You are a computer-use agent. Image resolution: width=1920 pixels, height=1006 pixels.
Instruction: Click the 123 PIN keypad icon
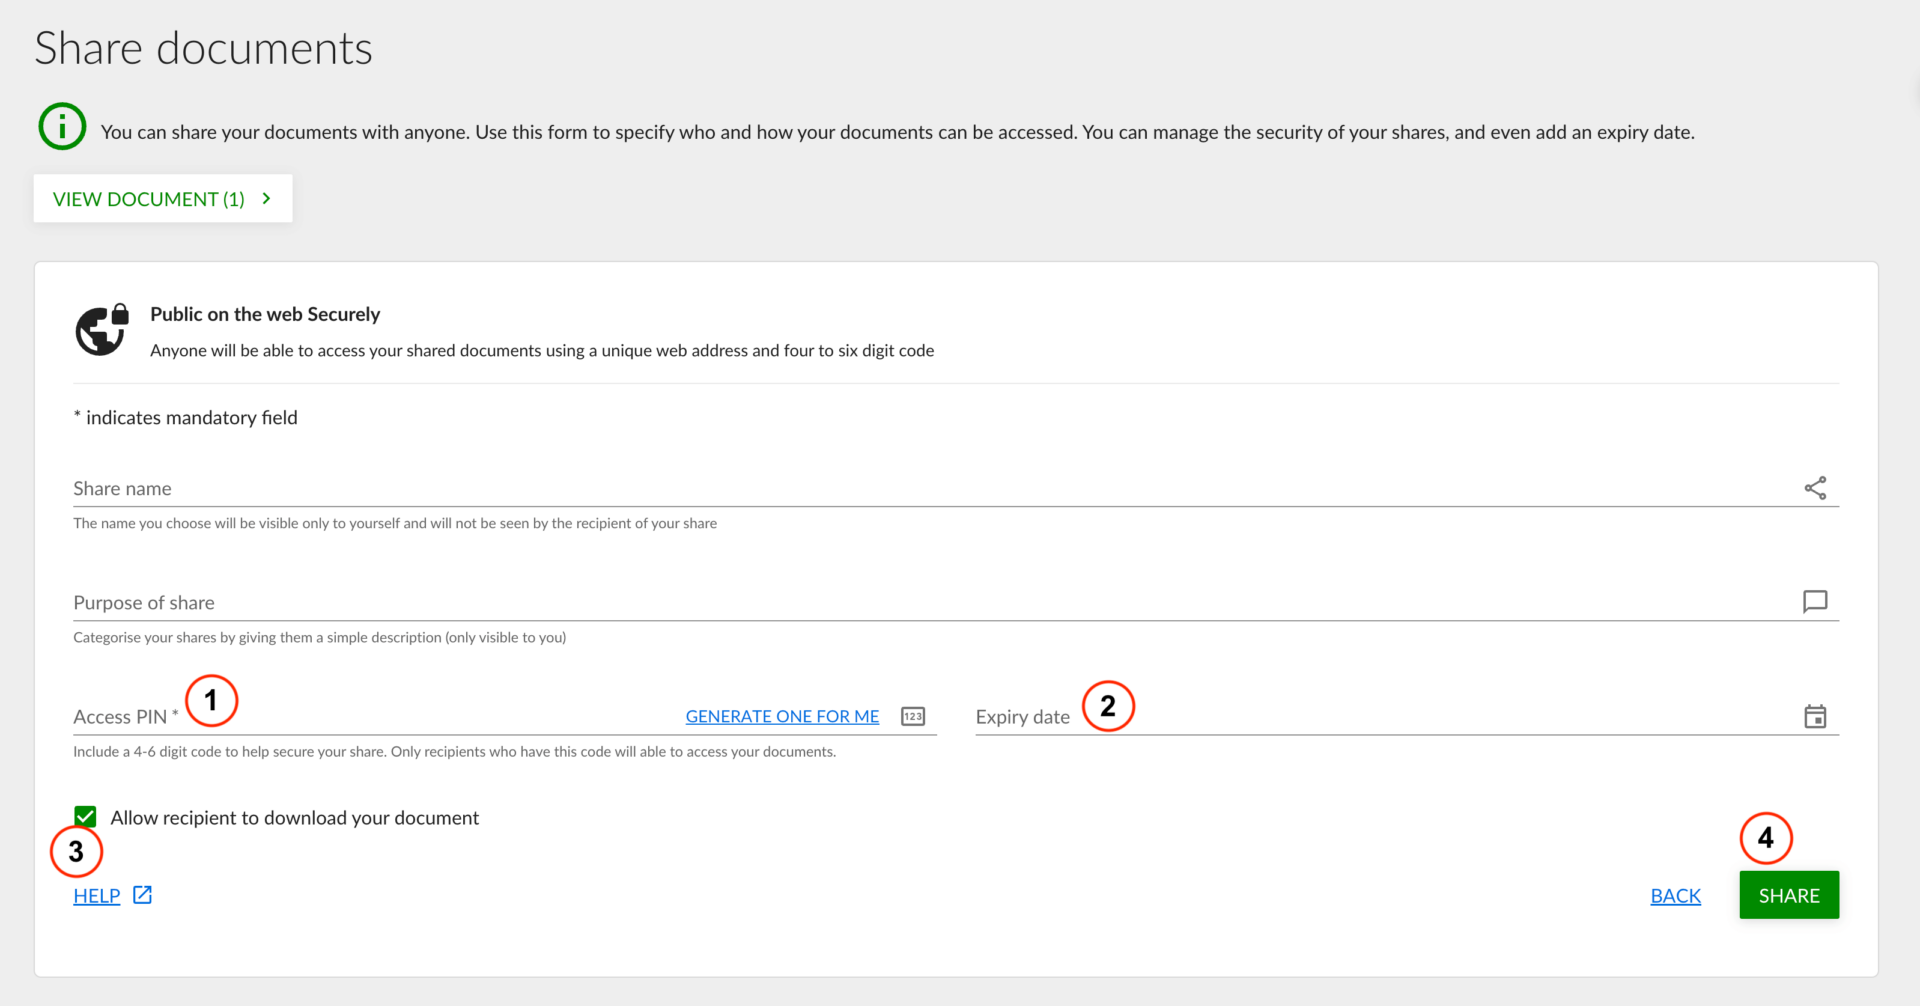pyautogui.click(x=913, y=716)
